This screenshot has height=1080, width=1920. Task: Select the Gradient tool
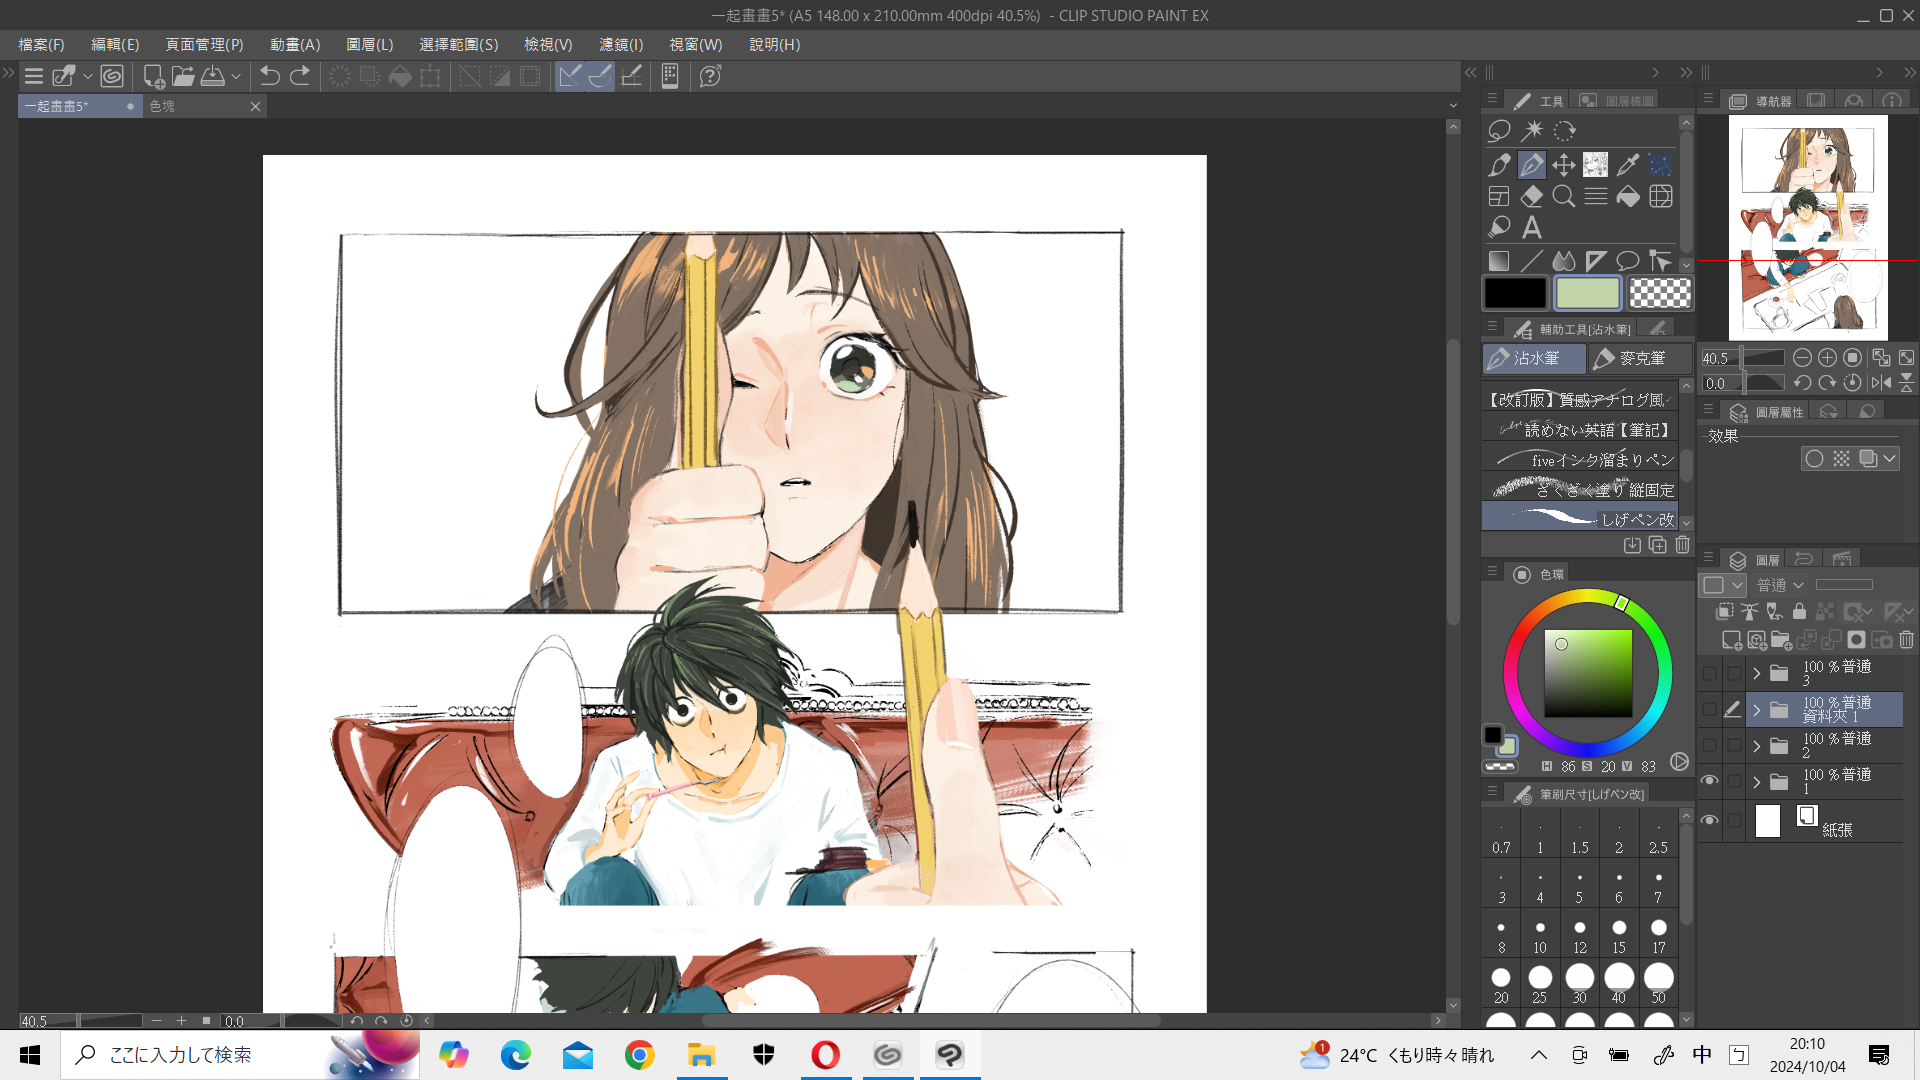(x=1498, y=261)
